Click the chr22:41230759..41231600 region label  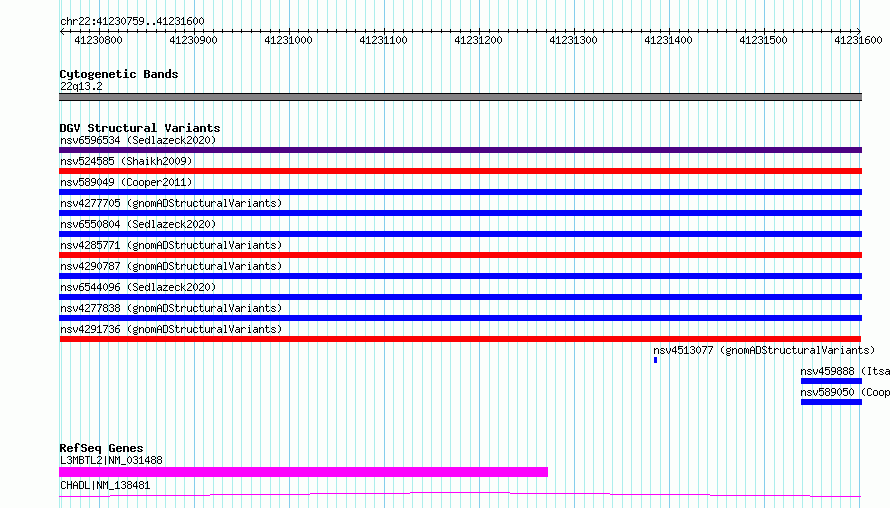click(132, 22)
